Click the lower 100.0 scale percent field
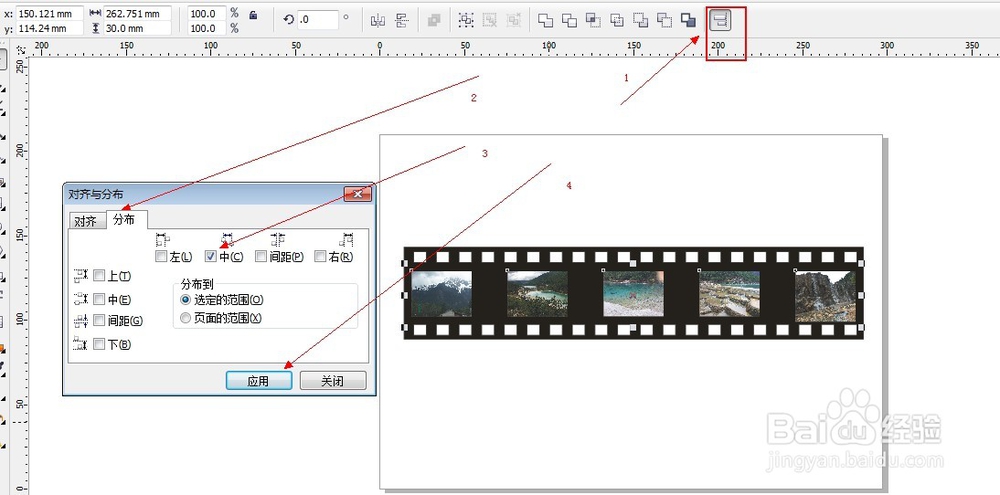Image resolution: width=1000 pixels, height=495 pixels. click(x=207, y=28)
